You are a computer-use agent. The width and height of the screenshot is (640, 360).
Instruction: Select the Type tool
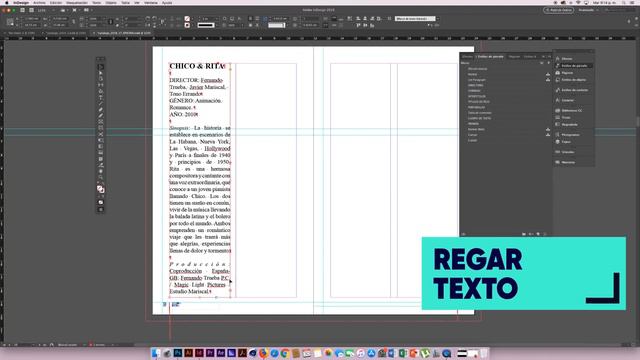coord(101,98)
